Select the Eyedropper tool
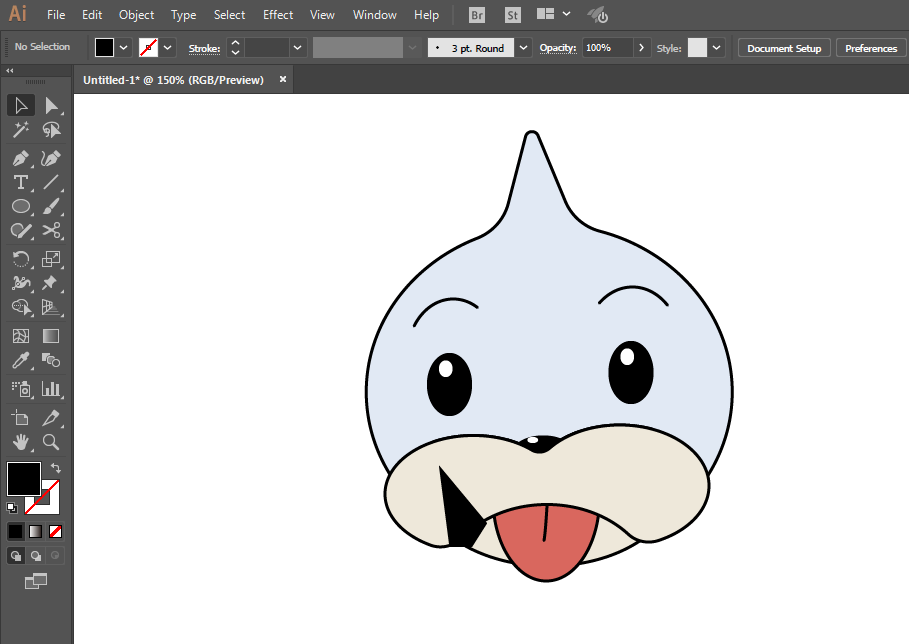The image size is (909, 644). [20, 361]
